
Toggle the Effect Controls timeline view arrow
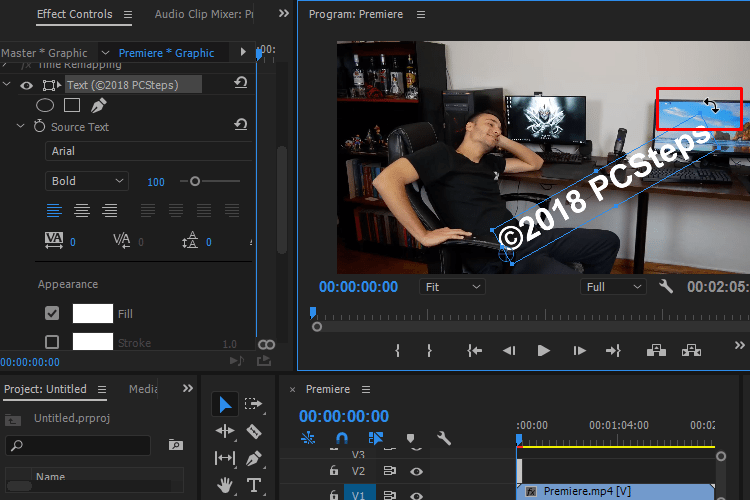(x=243, y=52)
